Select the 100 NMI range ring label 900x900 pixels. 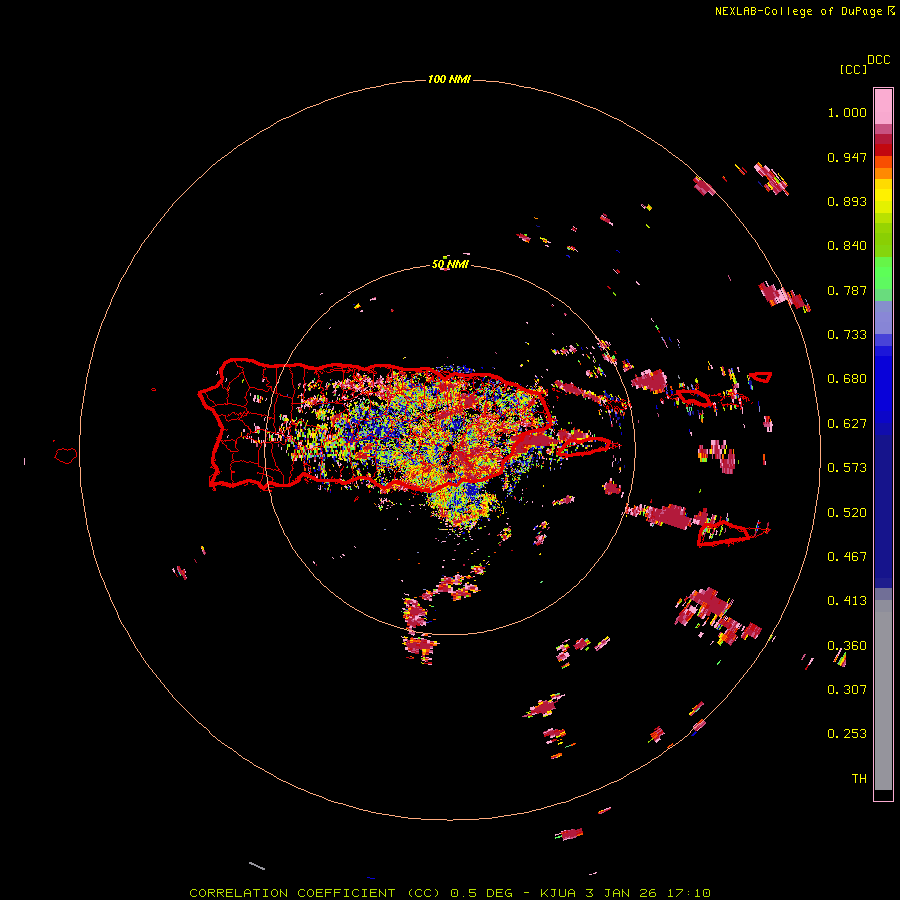tap(449, 79)
